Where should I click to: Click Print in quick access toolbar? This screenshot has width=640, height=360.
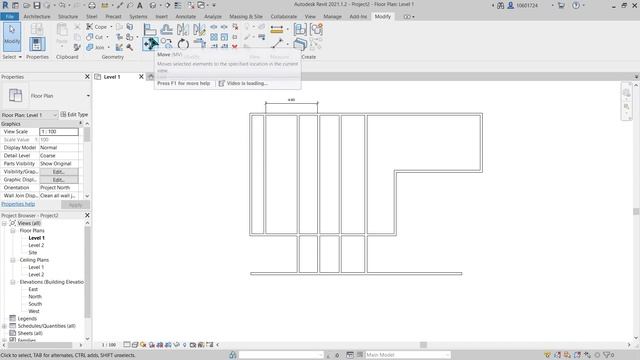click(x=92, y=5)
